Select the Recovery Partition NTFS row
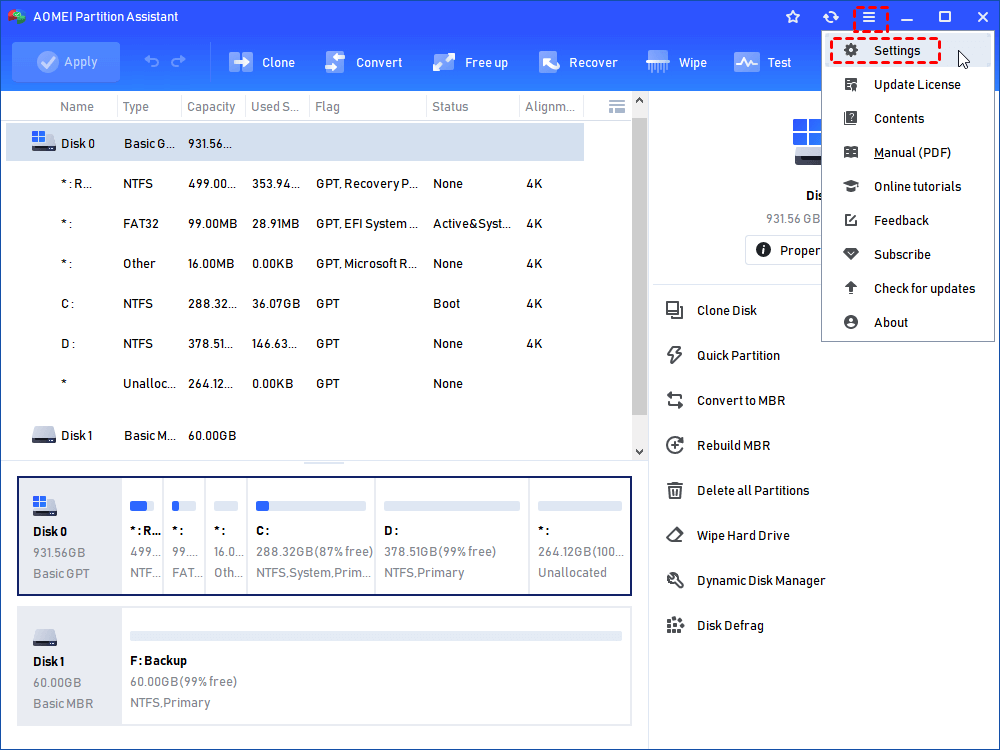The height and width of the screenshot is (750, 1000). click(x=295, y=184)
